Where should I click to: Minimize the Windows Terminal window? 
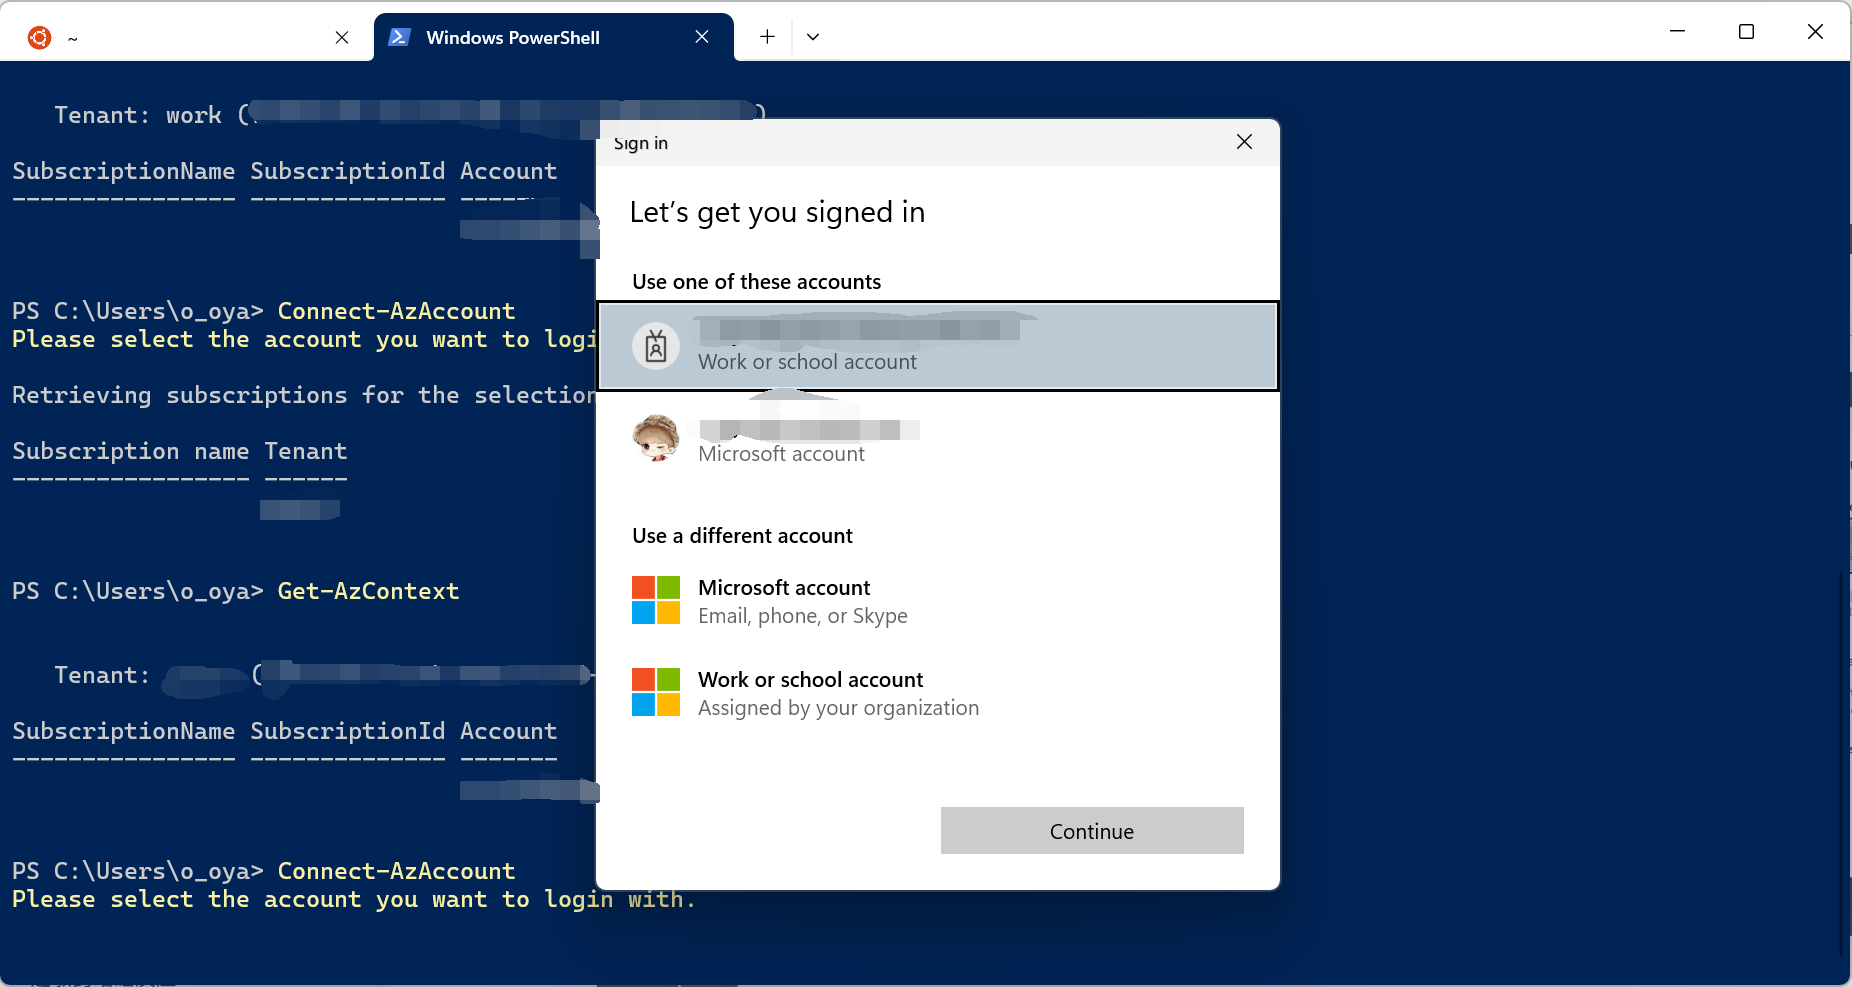click(1678, 32)
